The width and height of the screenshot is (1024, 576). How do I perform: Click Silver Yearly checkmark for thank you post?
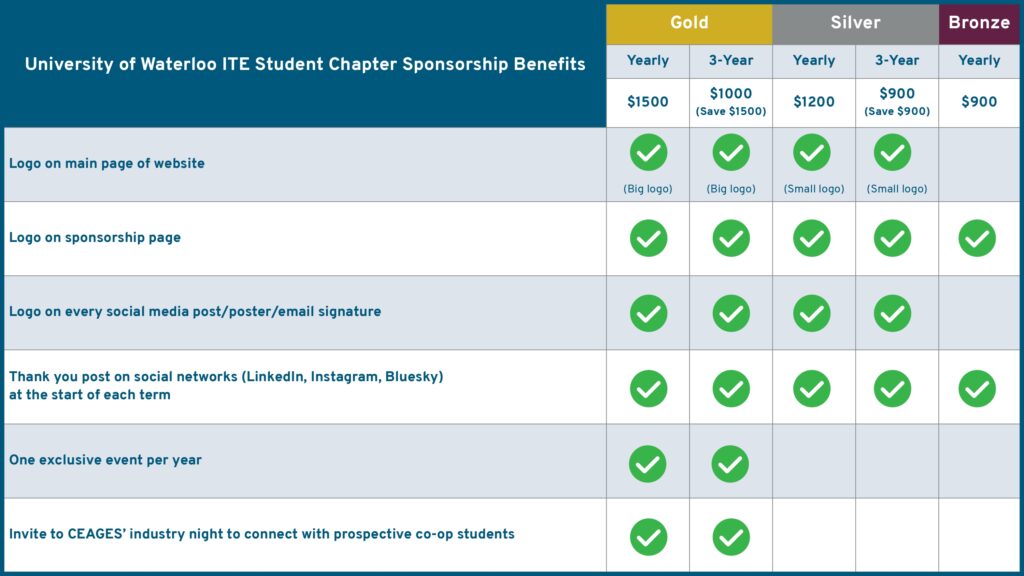tap(811, 388)
